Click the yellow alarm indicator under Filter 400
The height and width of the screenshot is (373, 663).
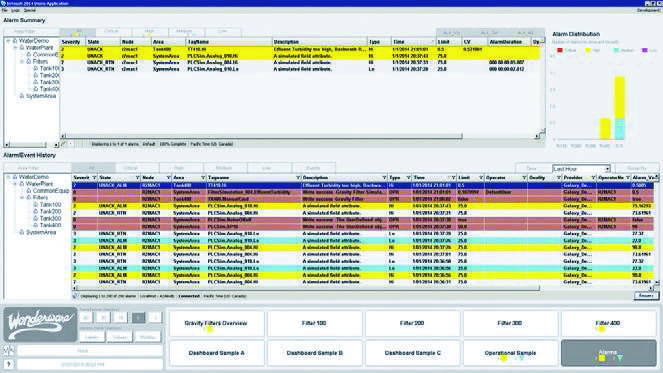click(602, 329)
